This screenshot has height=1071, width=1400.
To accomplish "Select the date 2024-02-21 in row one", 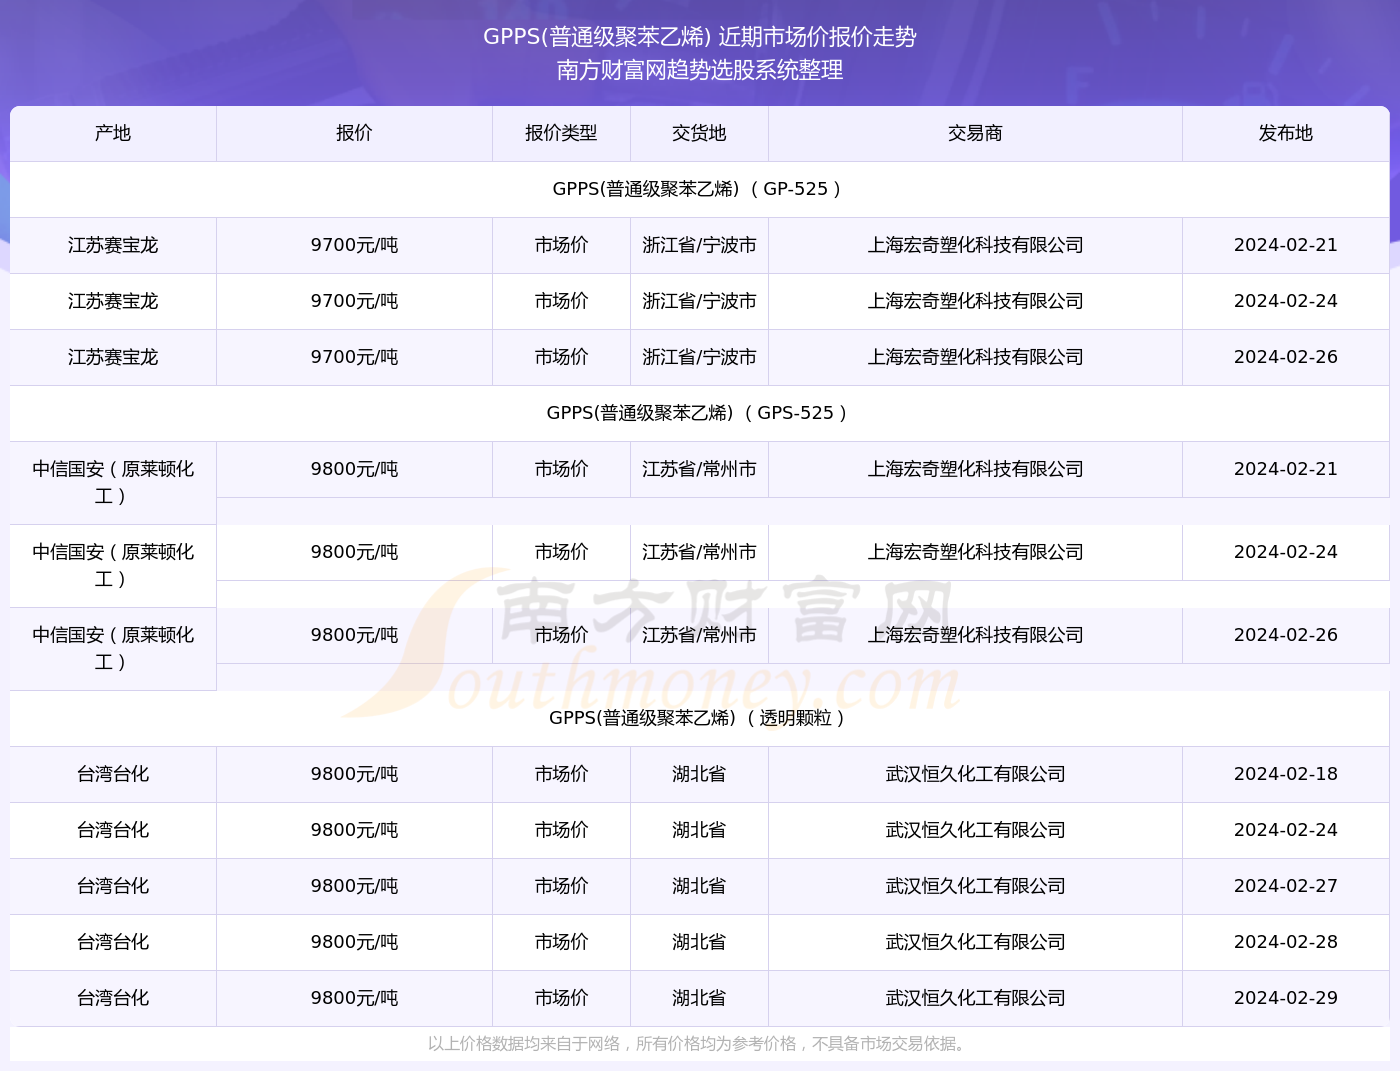I will click(1285, 245).
